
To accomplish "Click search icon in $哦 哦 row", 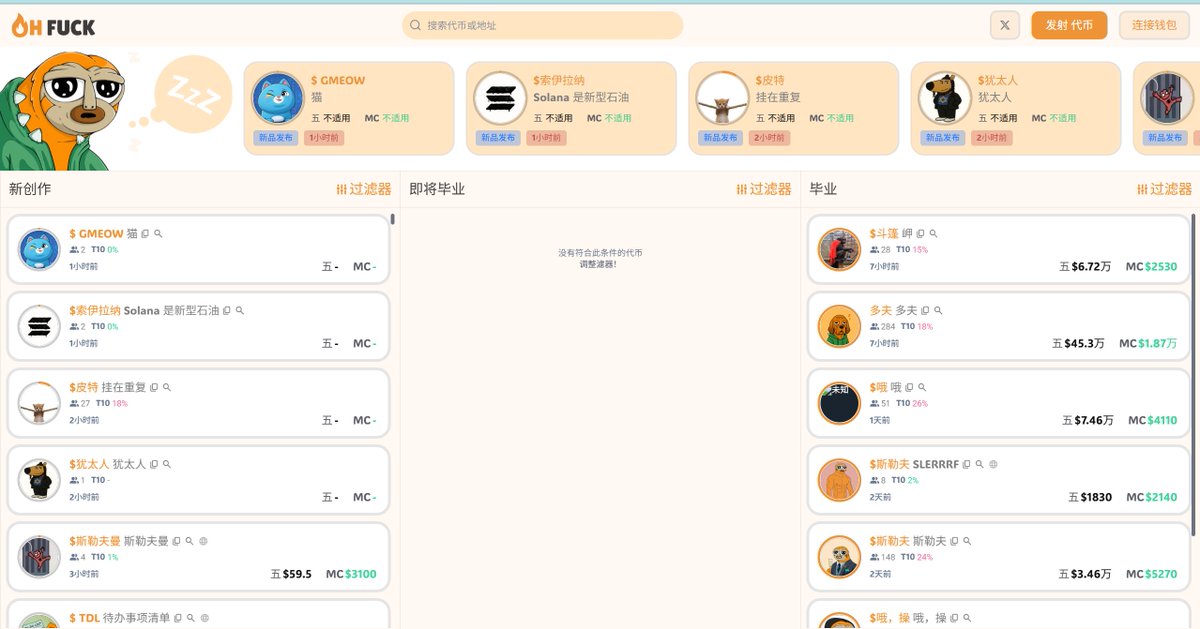I will coord(922,387).
